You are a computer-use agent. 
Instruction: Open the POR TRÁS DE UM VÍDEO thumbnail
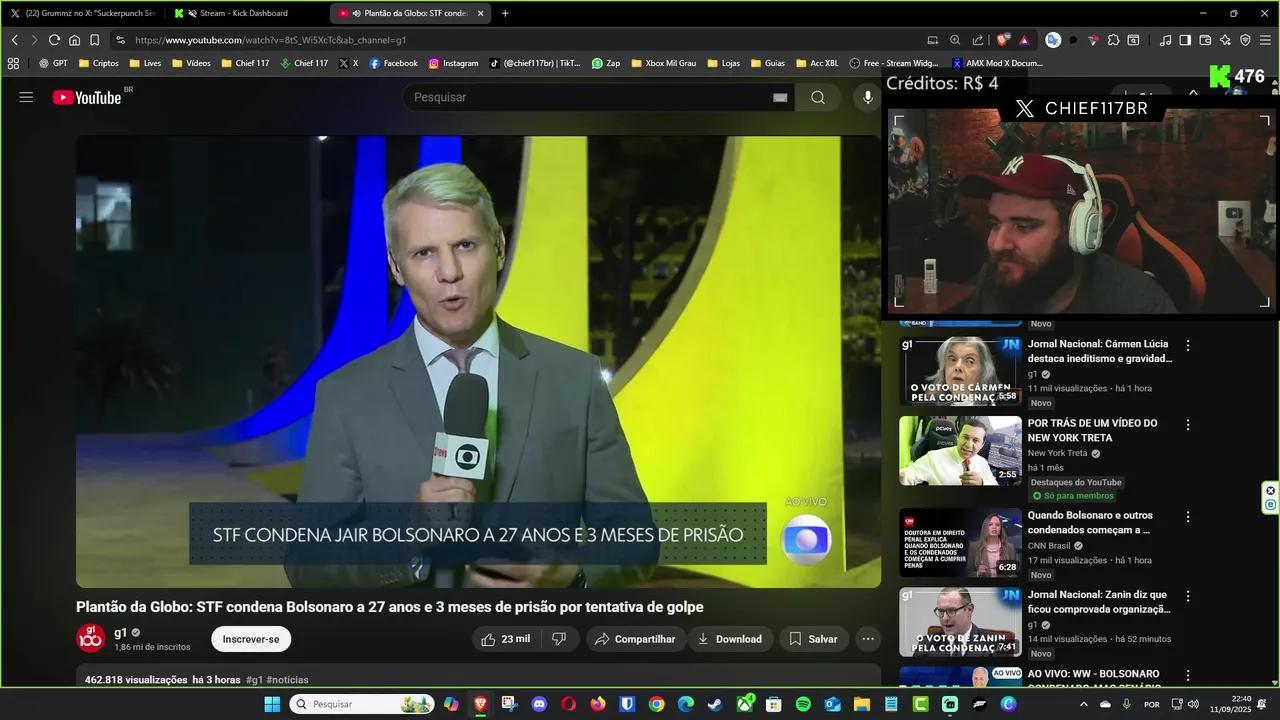click(x=960, y=450)
